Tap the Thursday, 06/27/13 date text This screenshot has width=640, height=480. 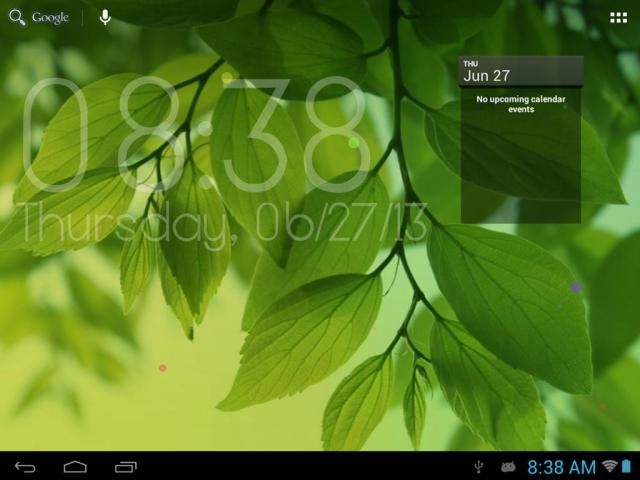click(x=222, y=227)
